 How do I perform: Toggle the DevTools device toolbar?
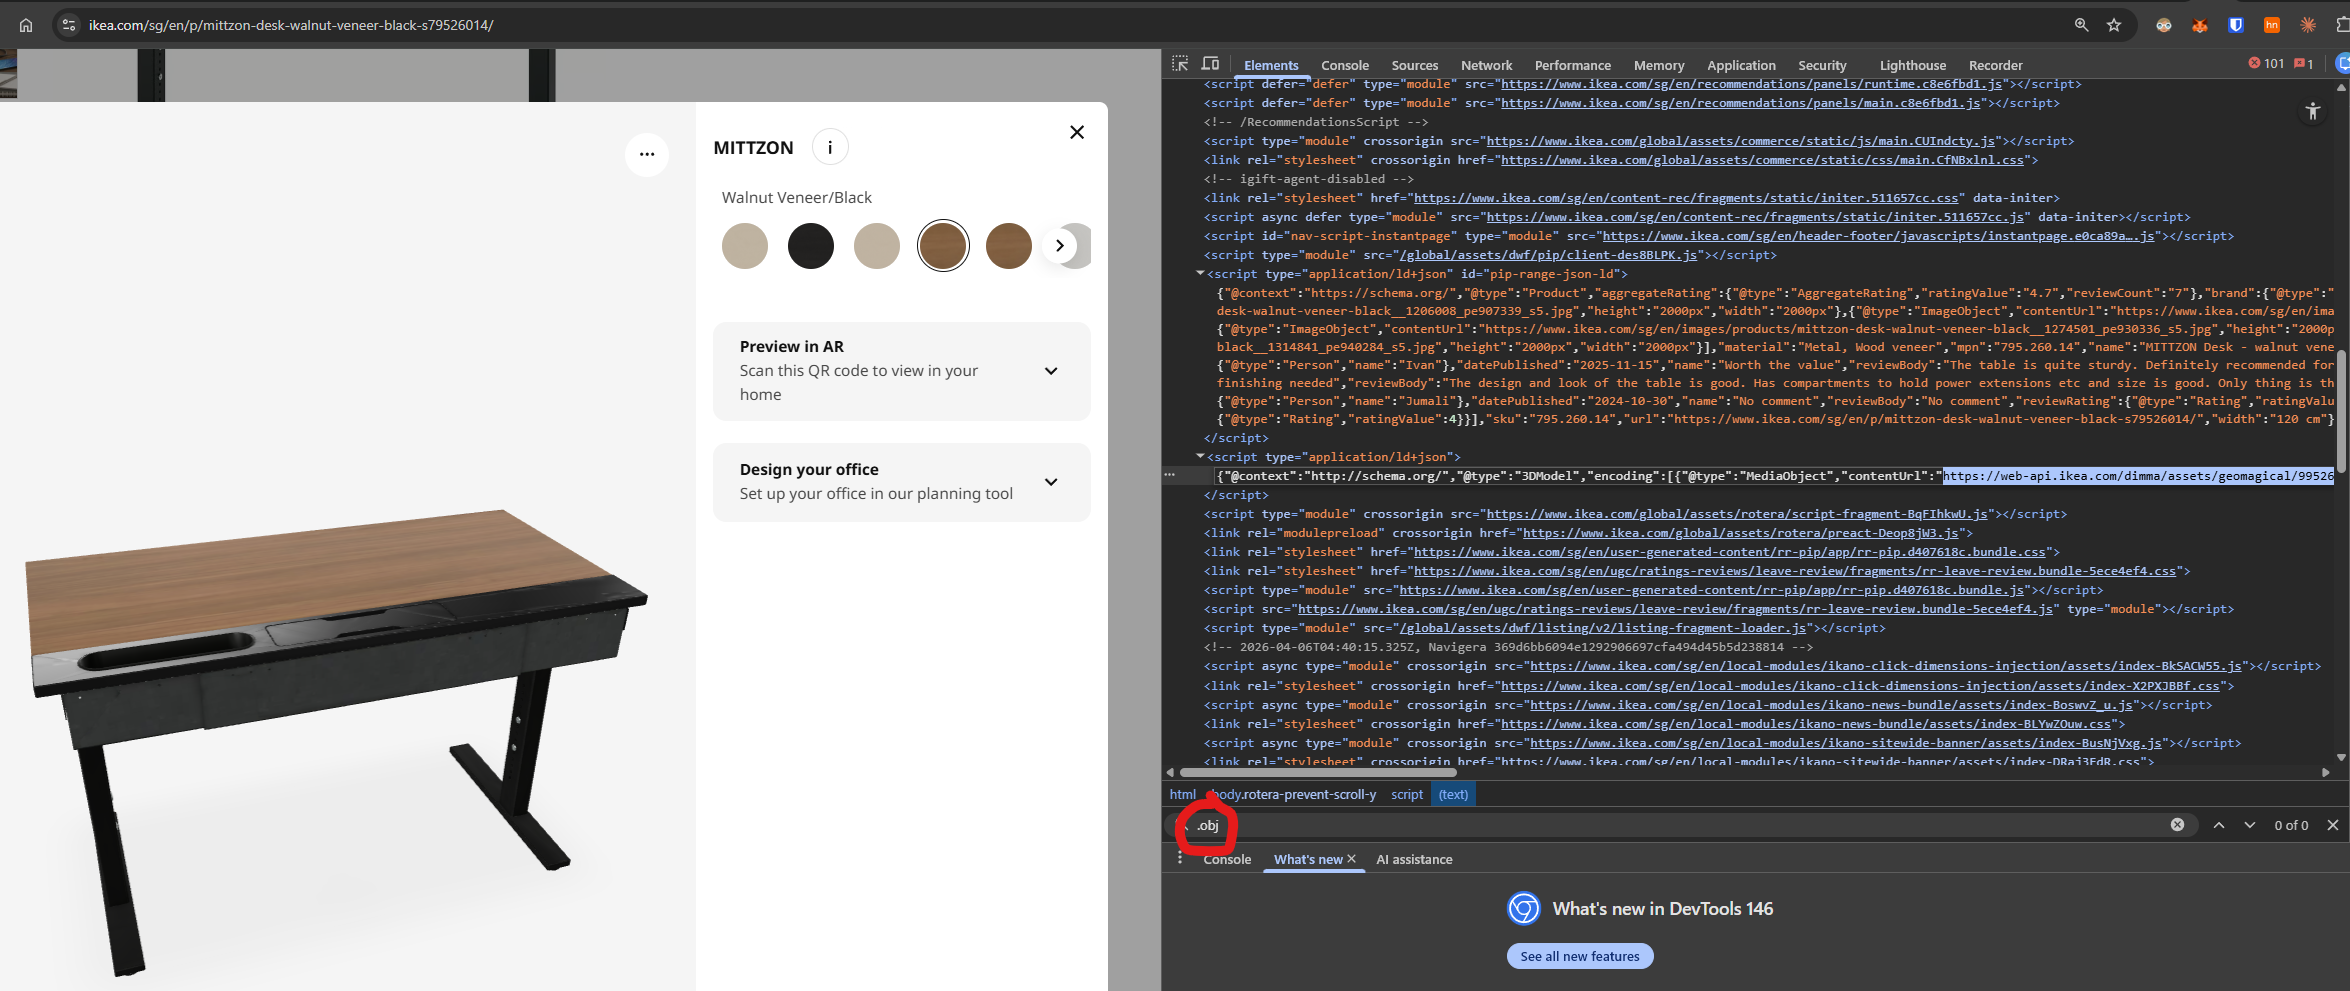pyautogui.click(x=1210, y=64)
